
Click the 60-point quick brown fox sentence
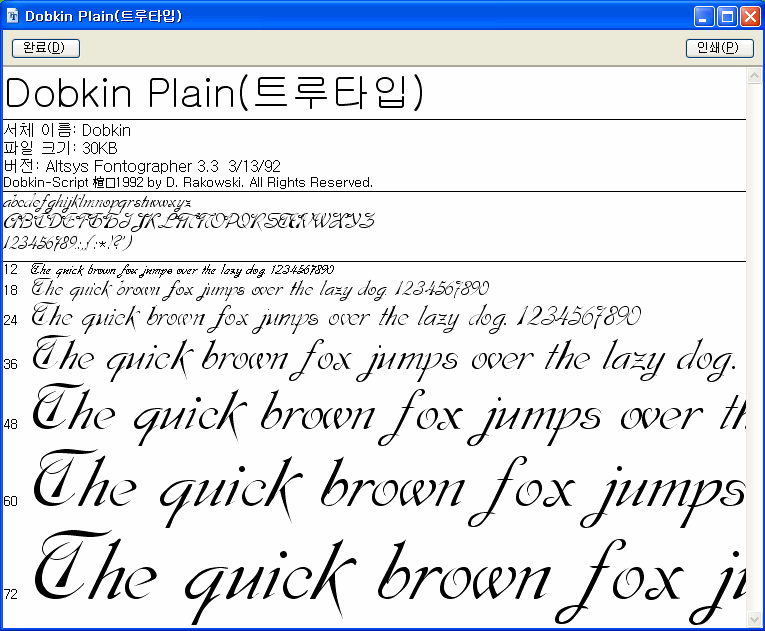389,489
